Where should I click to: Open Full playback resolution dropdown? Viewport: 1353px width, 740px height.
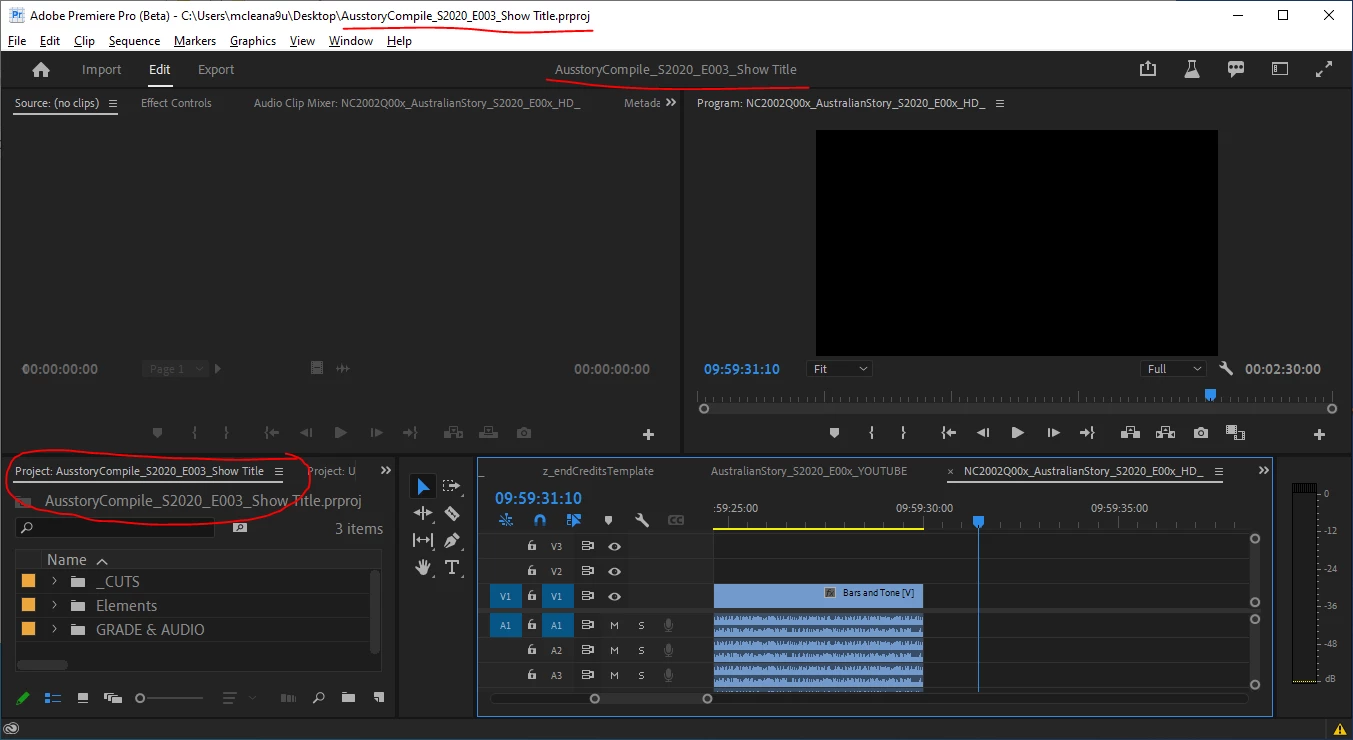coord(1174,369)
